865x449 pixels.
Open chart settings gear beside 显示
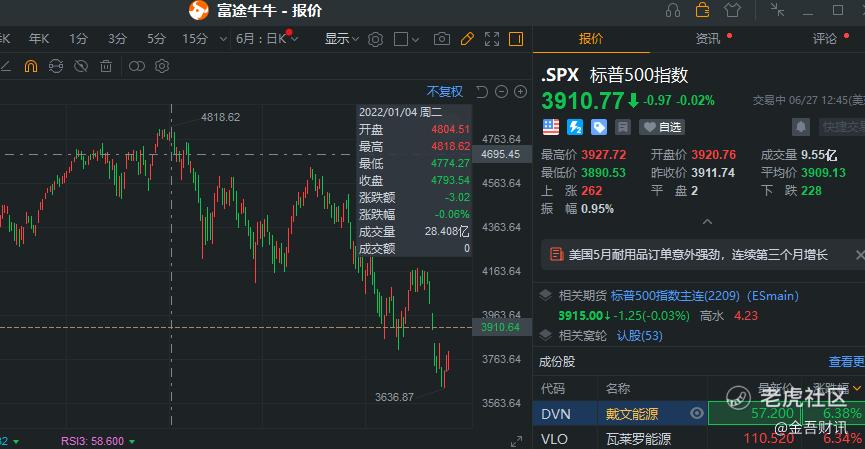pos(375,39)
